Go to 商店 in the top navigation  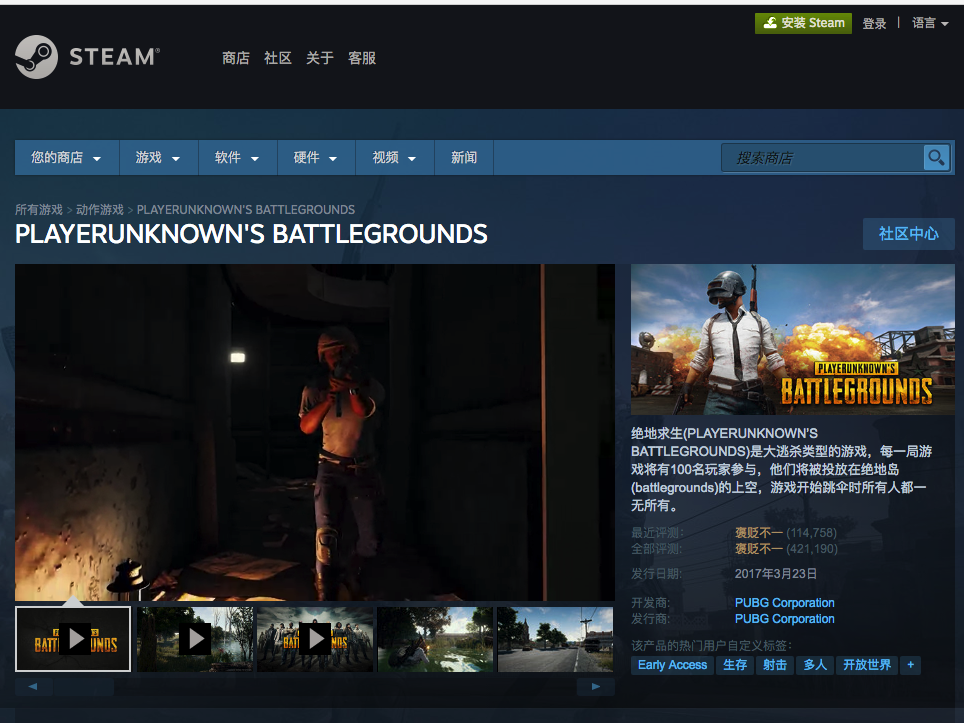click(235, 58)
